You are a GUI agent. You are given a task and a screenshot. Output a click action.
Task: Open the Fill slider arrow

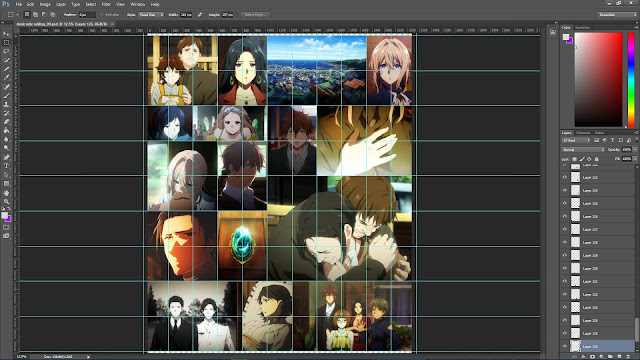pyautogui.click(x=635, y=159)
